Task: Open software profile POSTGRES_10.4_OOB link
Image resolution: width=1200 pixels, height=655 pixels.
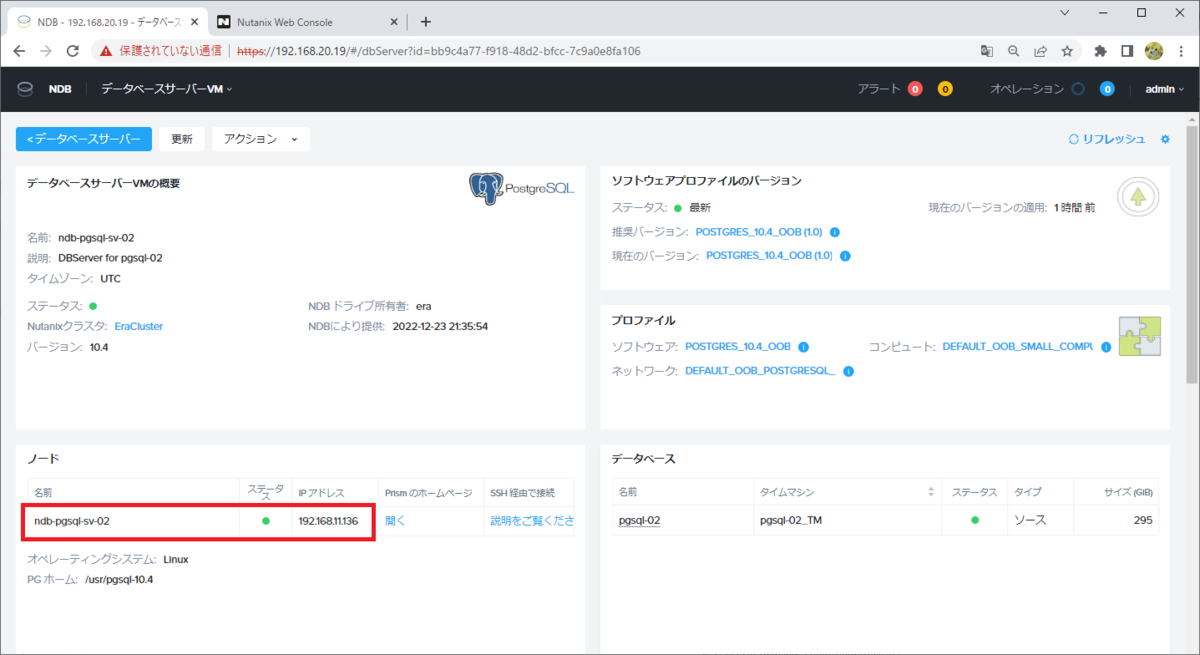Action: click(738, 347)
